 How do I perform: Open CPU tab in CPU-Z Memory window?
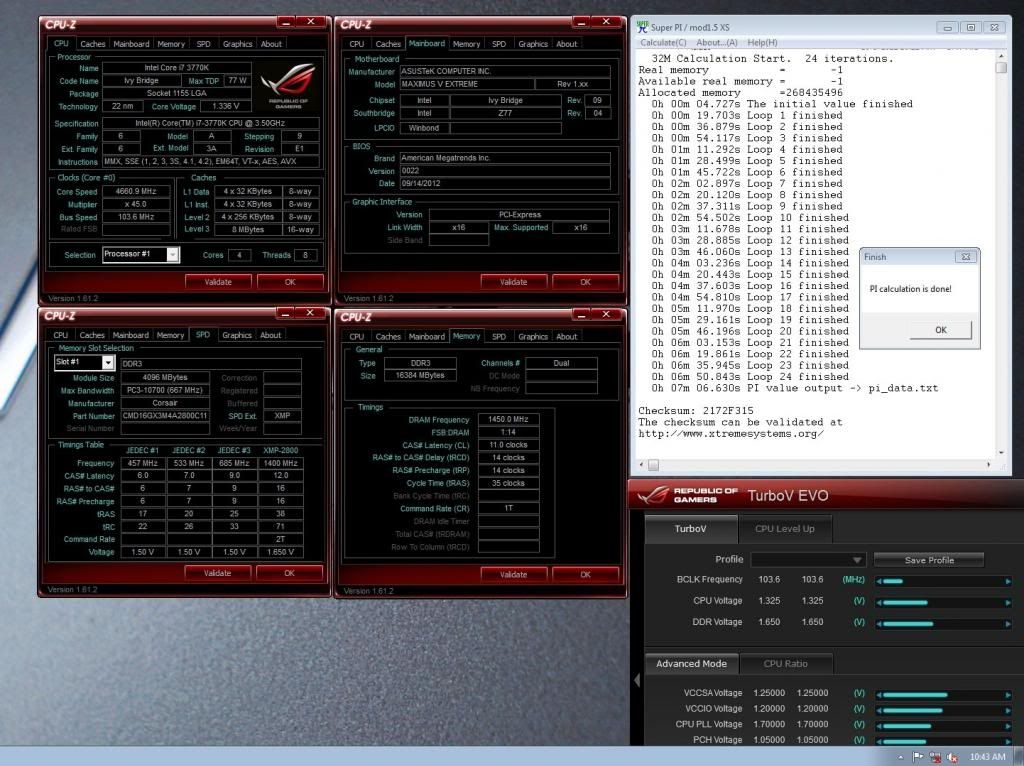(x=357, y=336)
